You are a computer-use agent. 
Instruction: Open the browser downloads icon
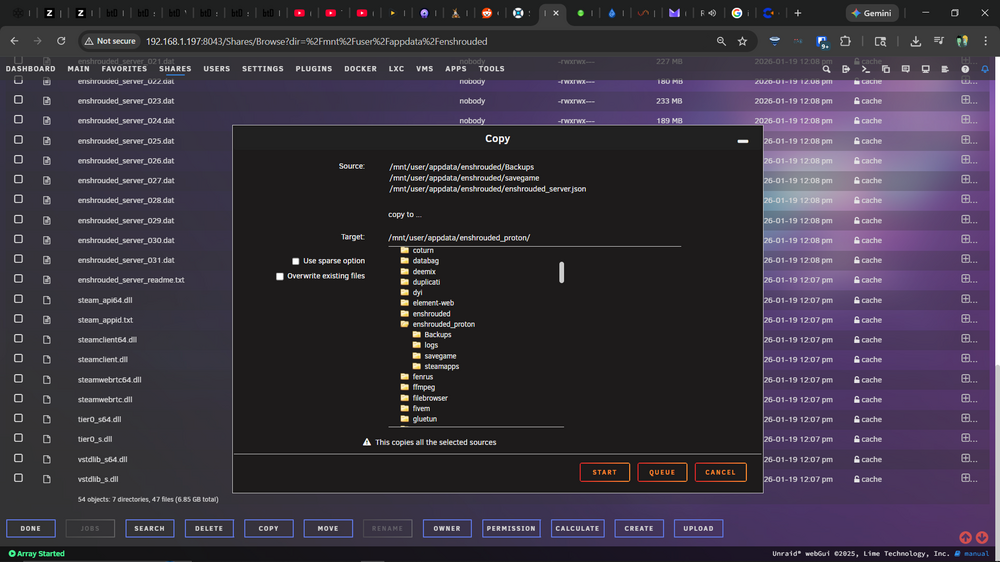[x=915, y=41]
